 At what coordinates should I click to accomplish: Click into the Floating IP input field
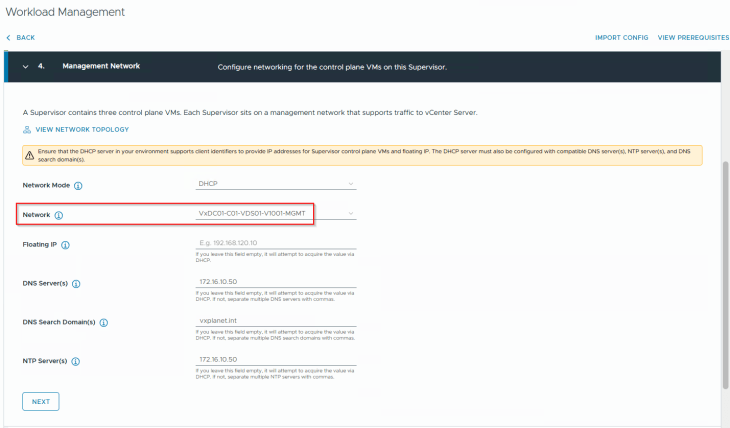[277, 242]
